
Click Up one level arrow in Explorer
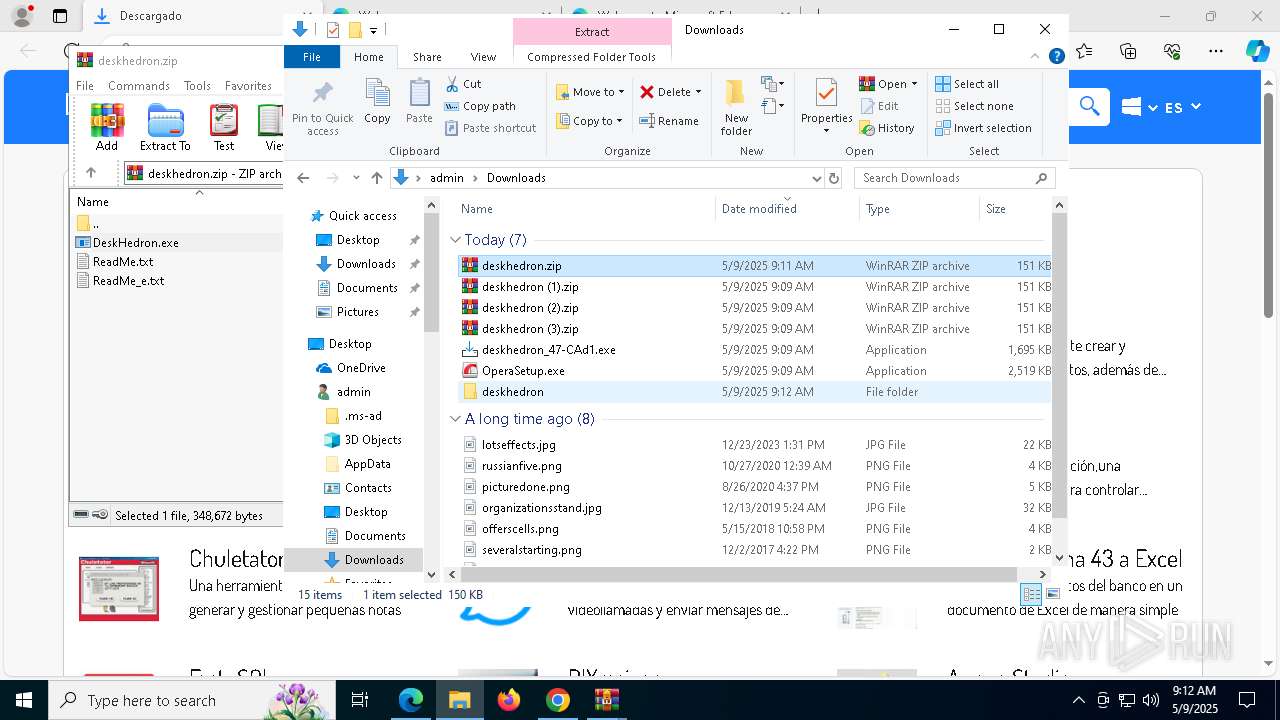[x=376, y=178]
